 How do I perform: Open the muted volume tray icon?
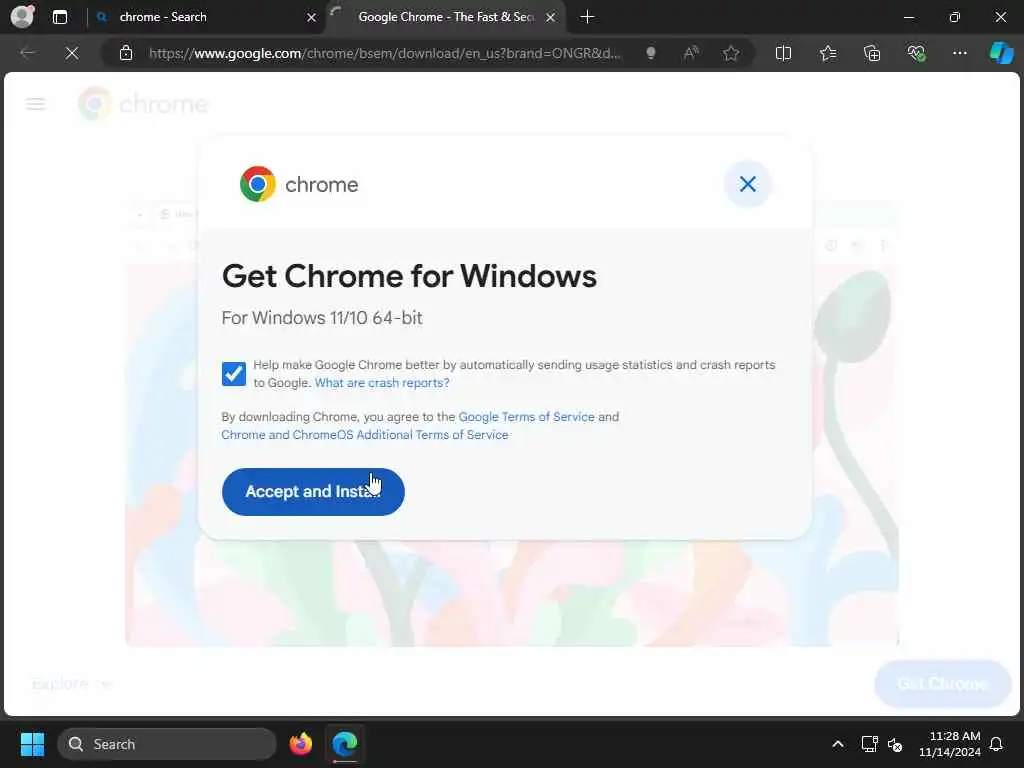895,744
